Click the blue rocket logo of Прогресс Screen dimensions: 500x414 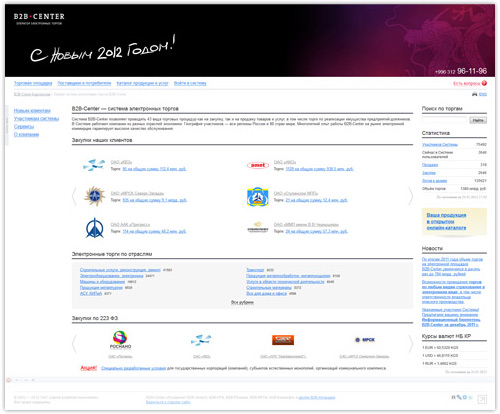[95, 228]
